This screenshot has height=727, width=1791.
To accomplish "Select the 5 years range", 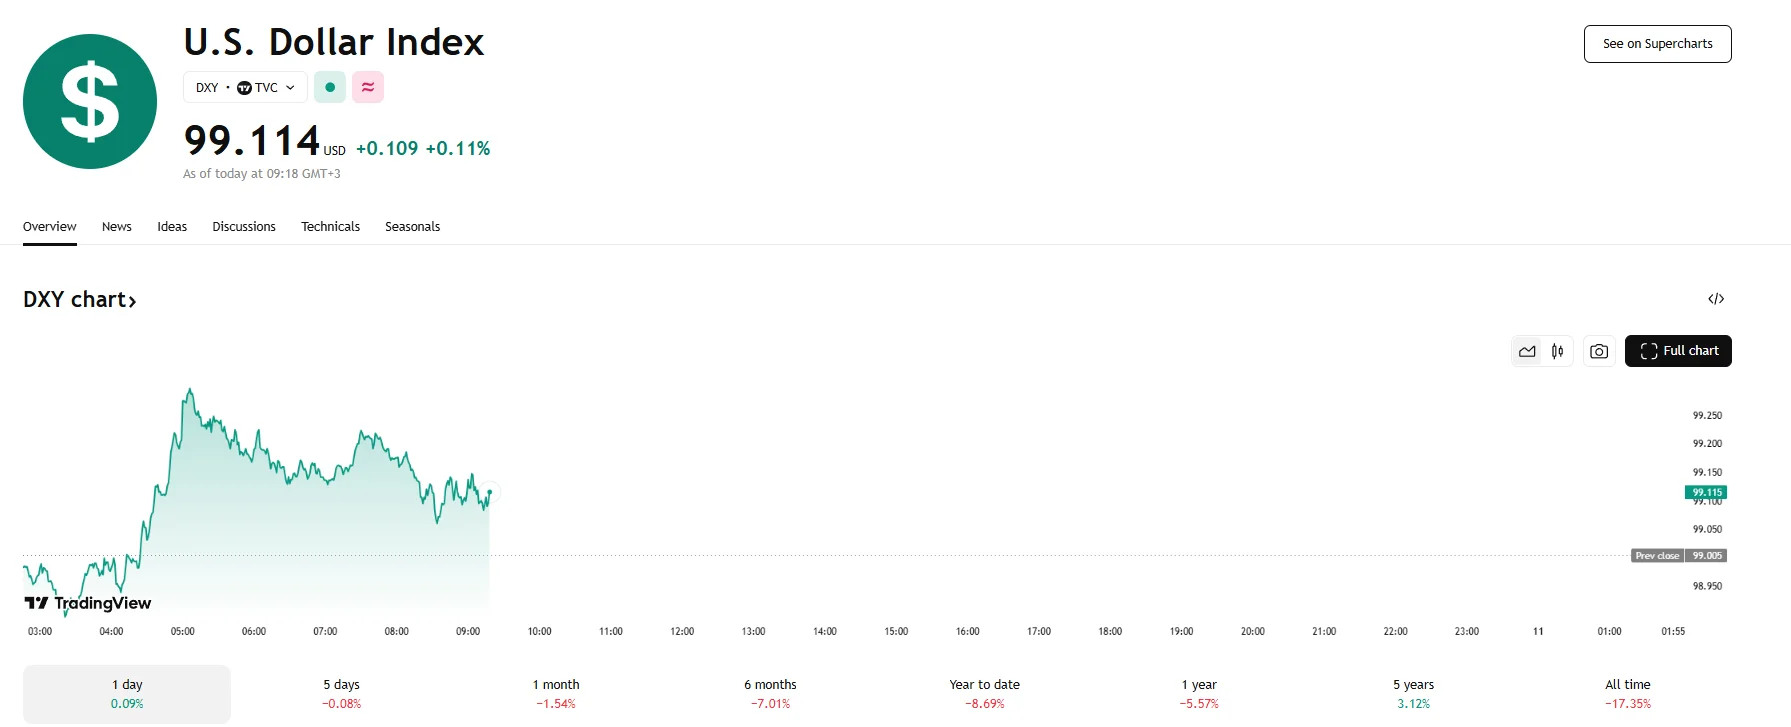I will [x=1413, y=693].
